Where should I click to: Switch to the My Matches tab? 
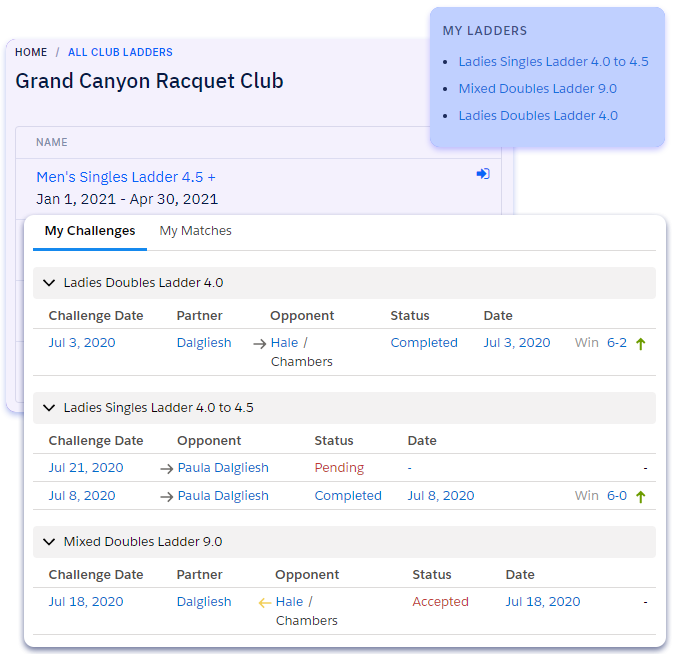[195, 231]
